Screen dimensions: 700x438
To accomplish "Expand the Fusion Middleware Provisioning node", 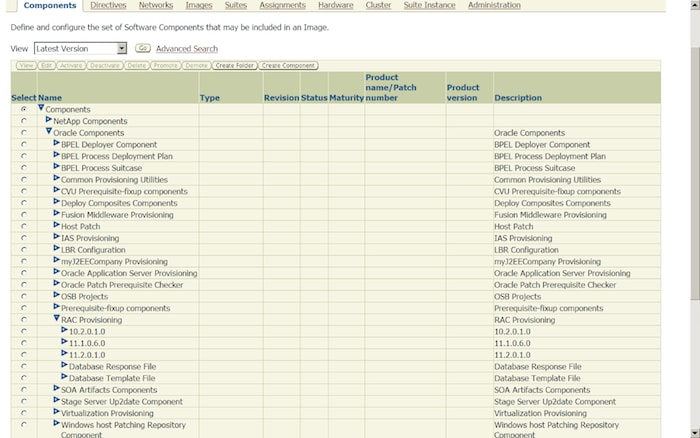I will (56, 213).
